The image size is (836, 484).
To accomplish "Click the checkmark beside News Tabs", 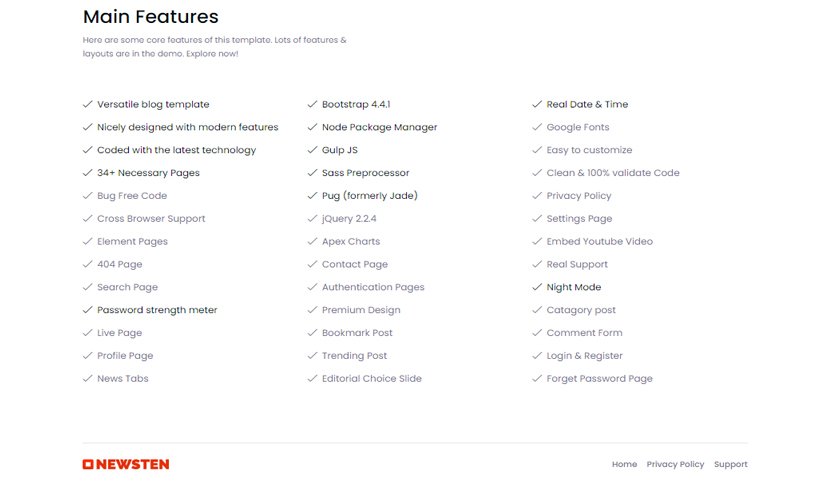I will [x=88, y=378].
